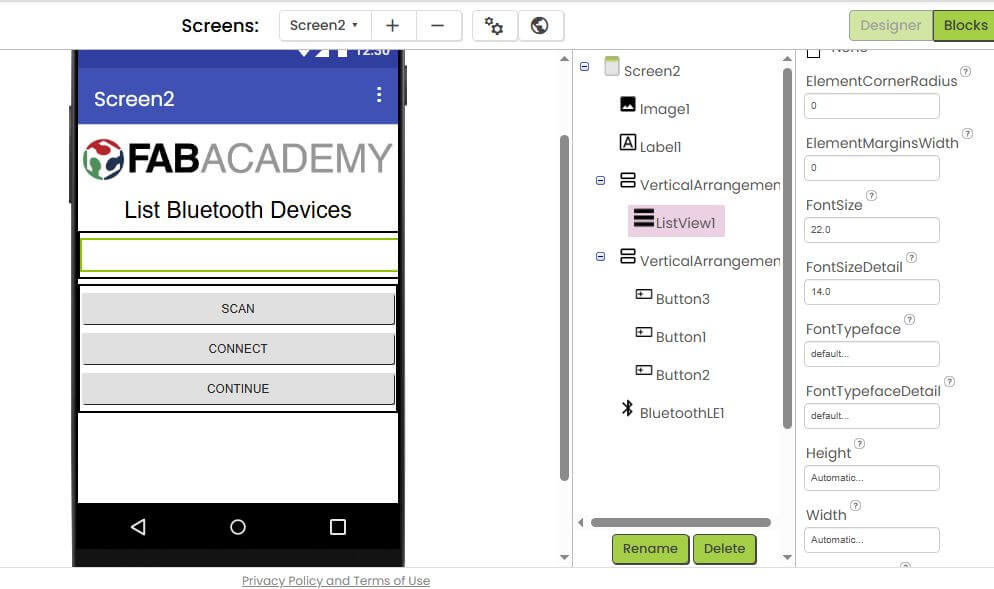Click the Image1 component icon
Image resolution: width=994 pixels, height=589 pixels.
(x=628, y=104)
